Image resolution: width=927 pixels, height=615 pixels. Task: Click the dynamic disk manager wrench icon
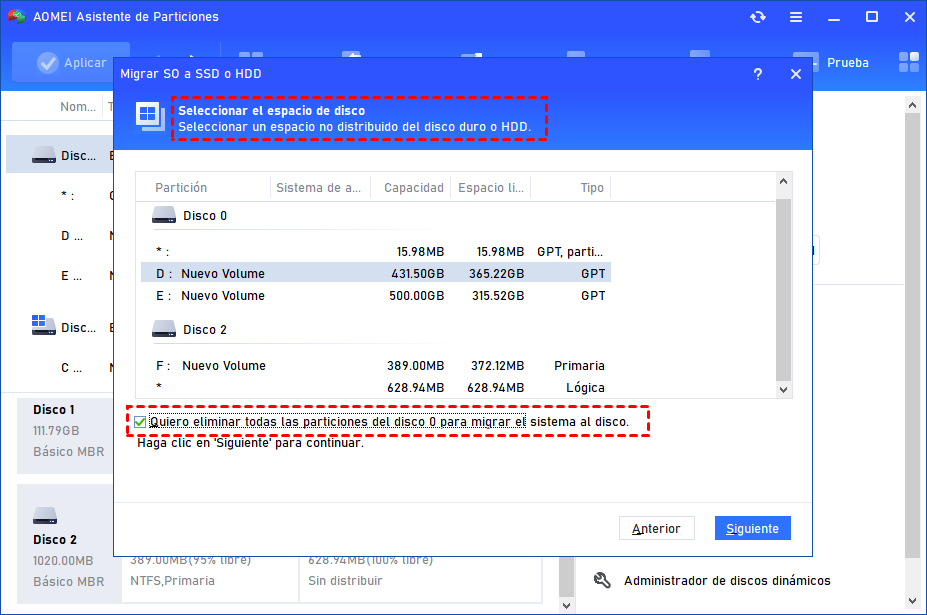pos(602,580)
